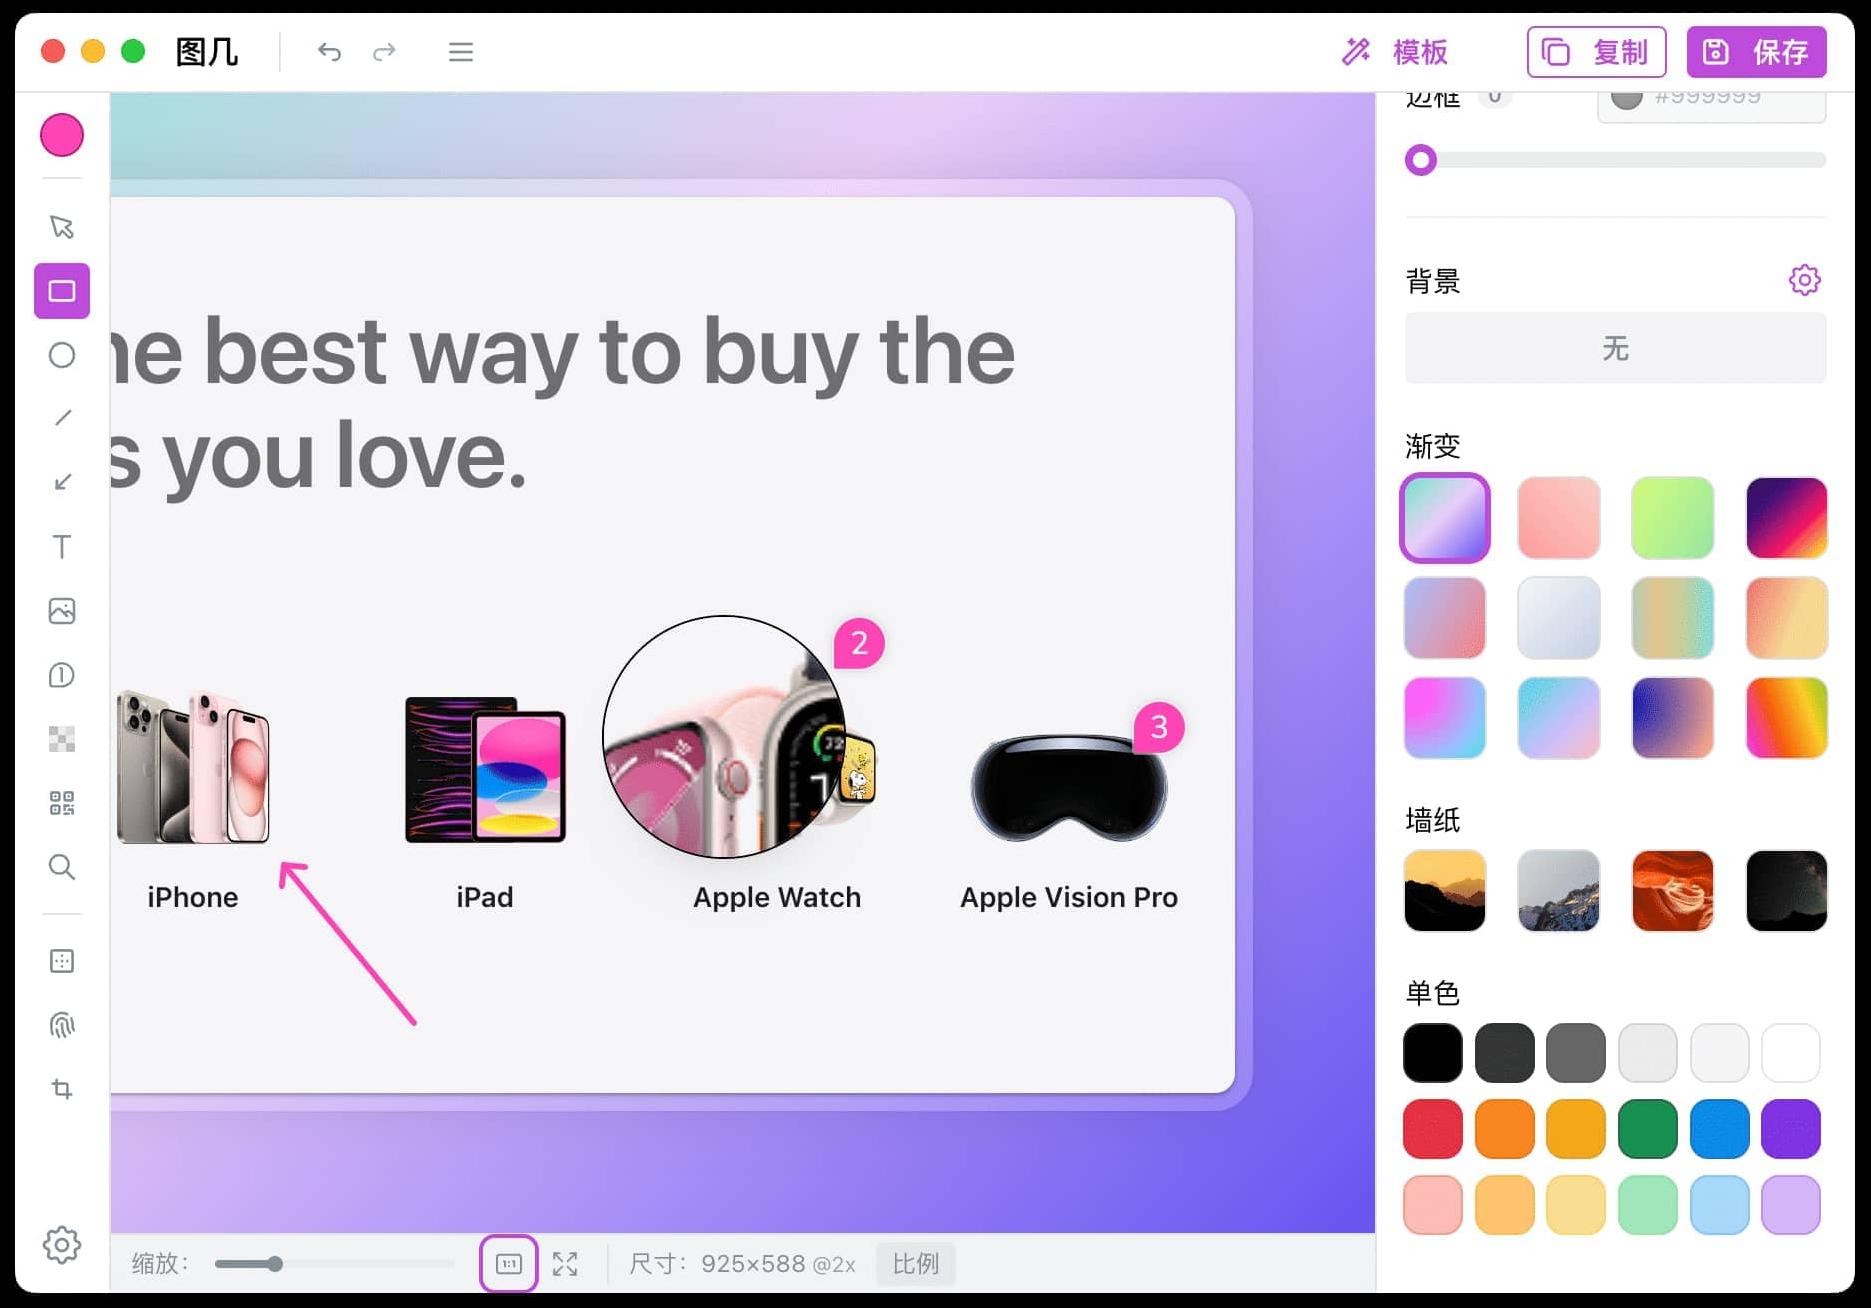This screenshot has height=1308, width=1871.
Task: Select the navy-peach gradient swatch
Action: pyautogui.click(x=1673, y=718)
